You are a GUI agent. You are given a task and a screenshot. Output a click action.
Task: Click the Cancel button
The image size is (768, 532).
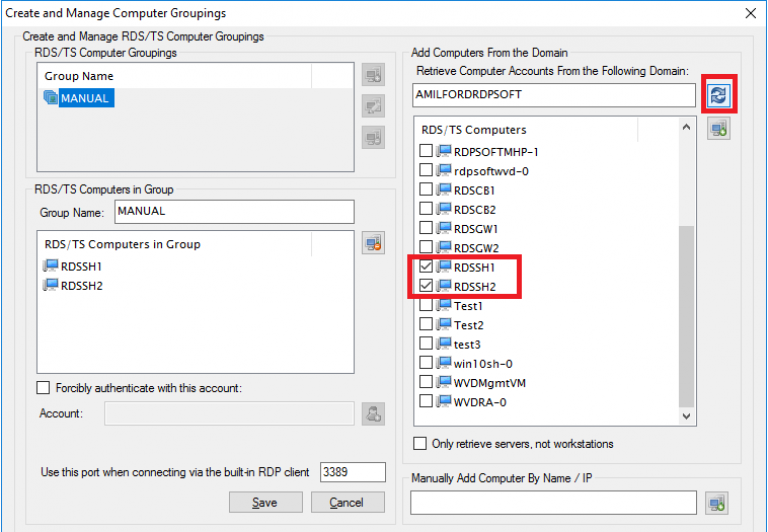[x=348, y=503]
